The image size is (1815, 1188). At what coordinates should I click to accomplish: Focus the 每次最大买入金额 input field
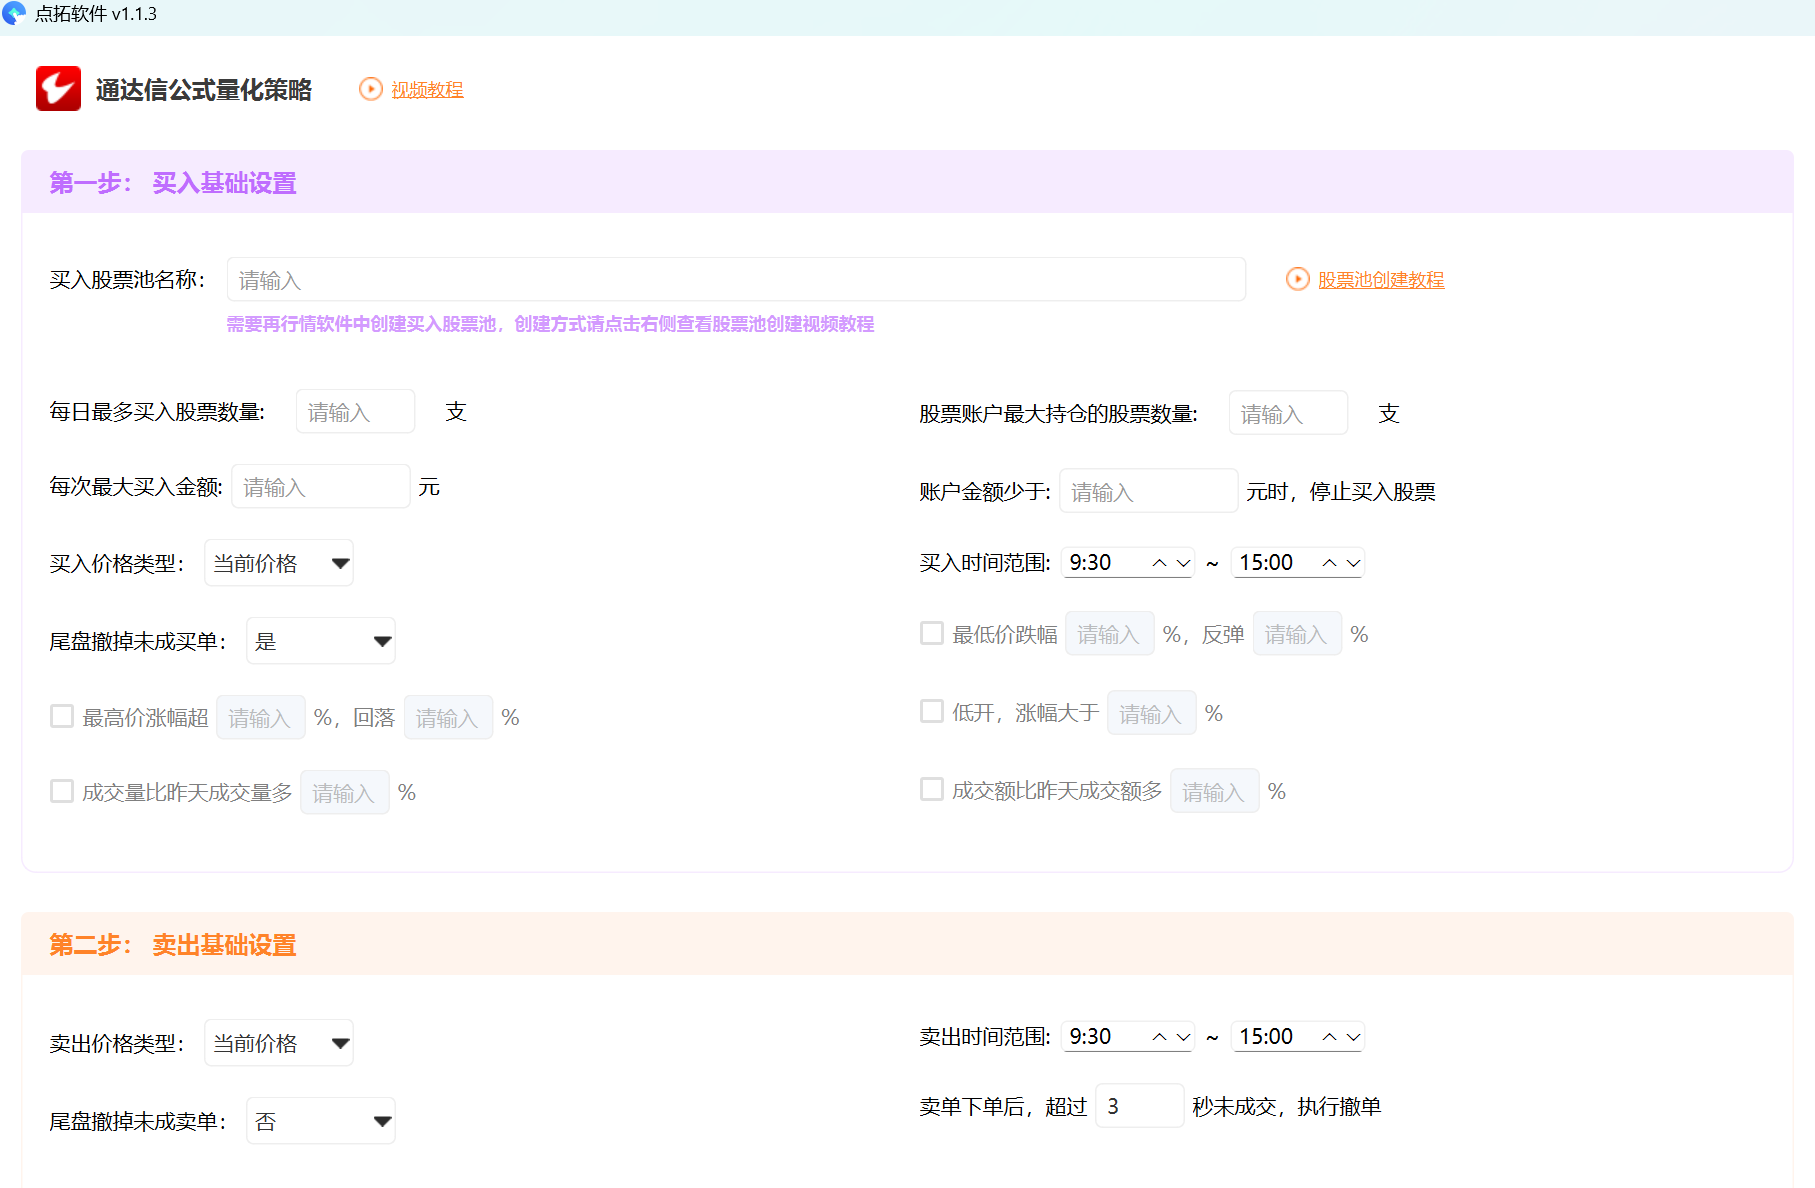point(321,487)
